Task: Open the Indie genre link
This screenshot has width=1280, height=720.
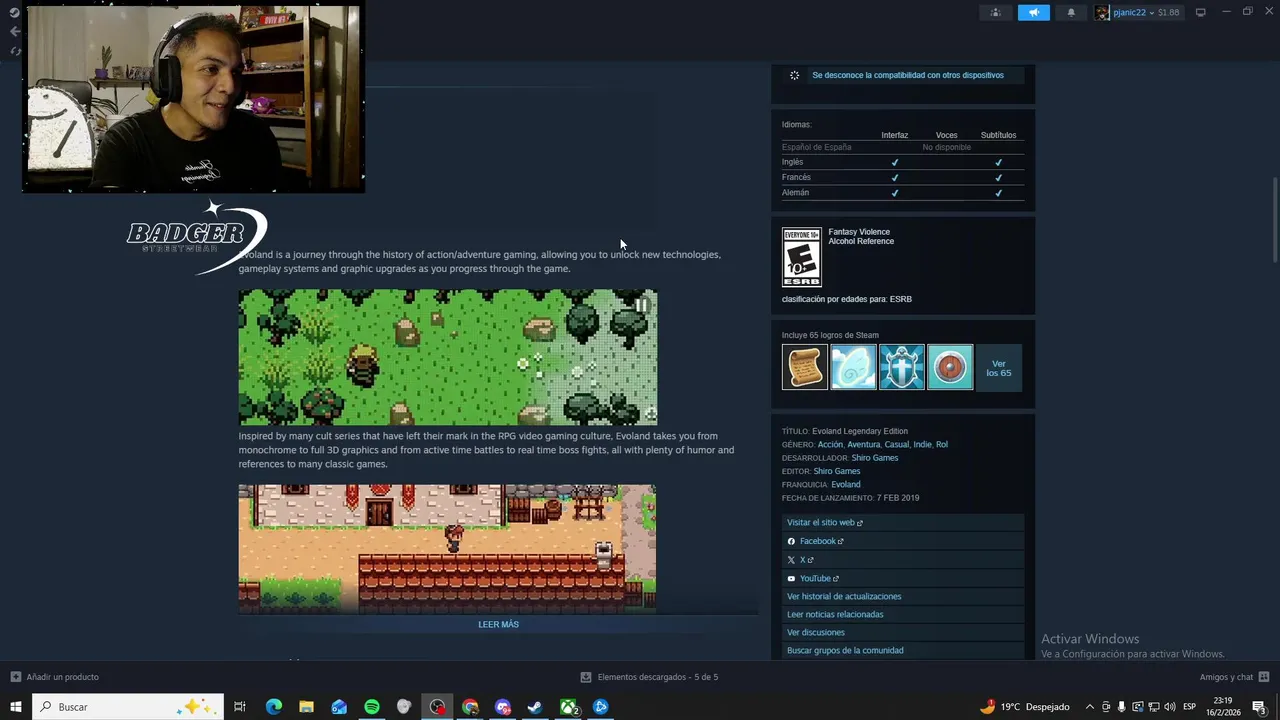Action: pyautogui.click(x=922, y=444)
